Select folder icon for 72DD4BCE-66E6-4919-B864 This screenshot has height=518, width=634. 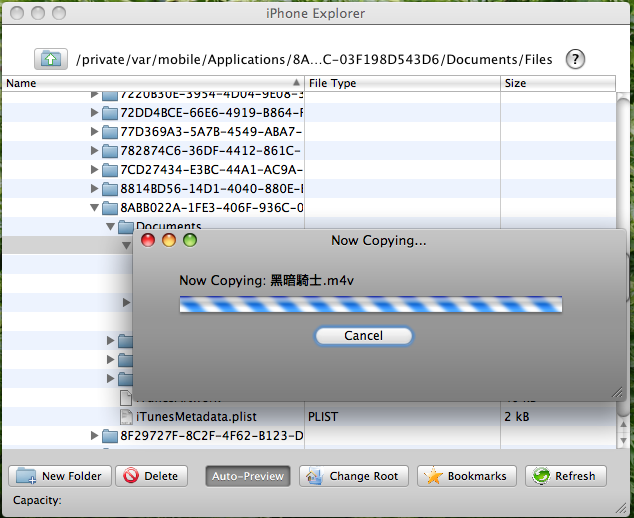(x=110, y=113)
